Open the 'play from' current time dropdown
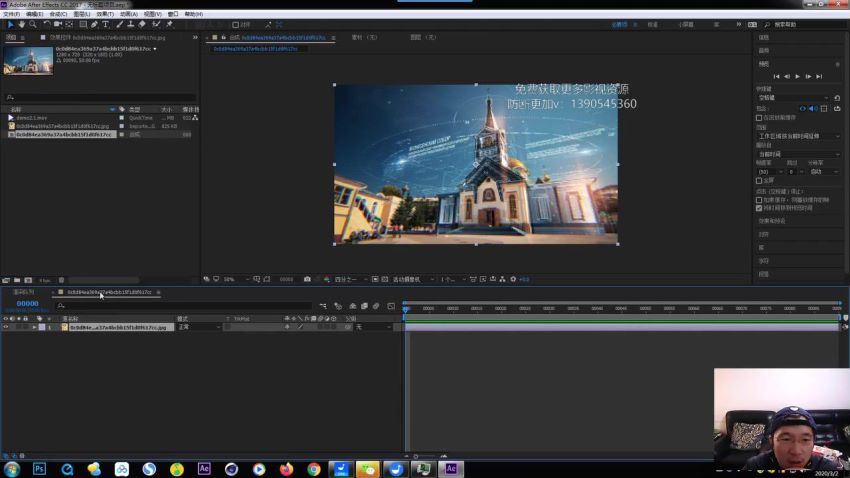 pos(798,154)
